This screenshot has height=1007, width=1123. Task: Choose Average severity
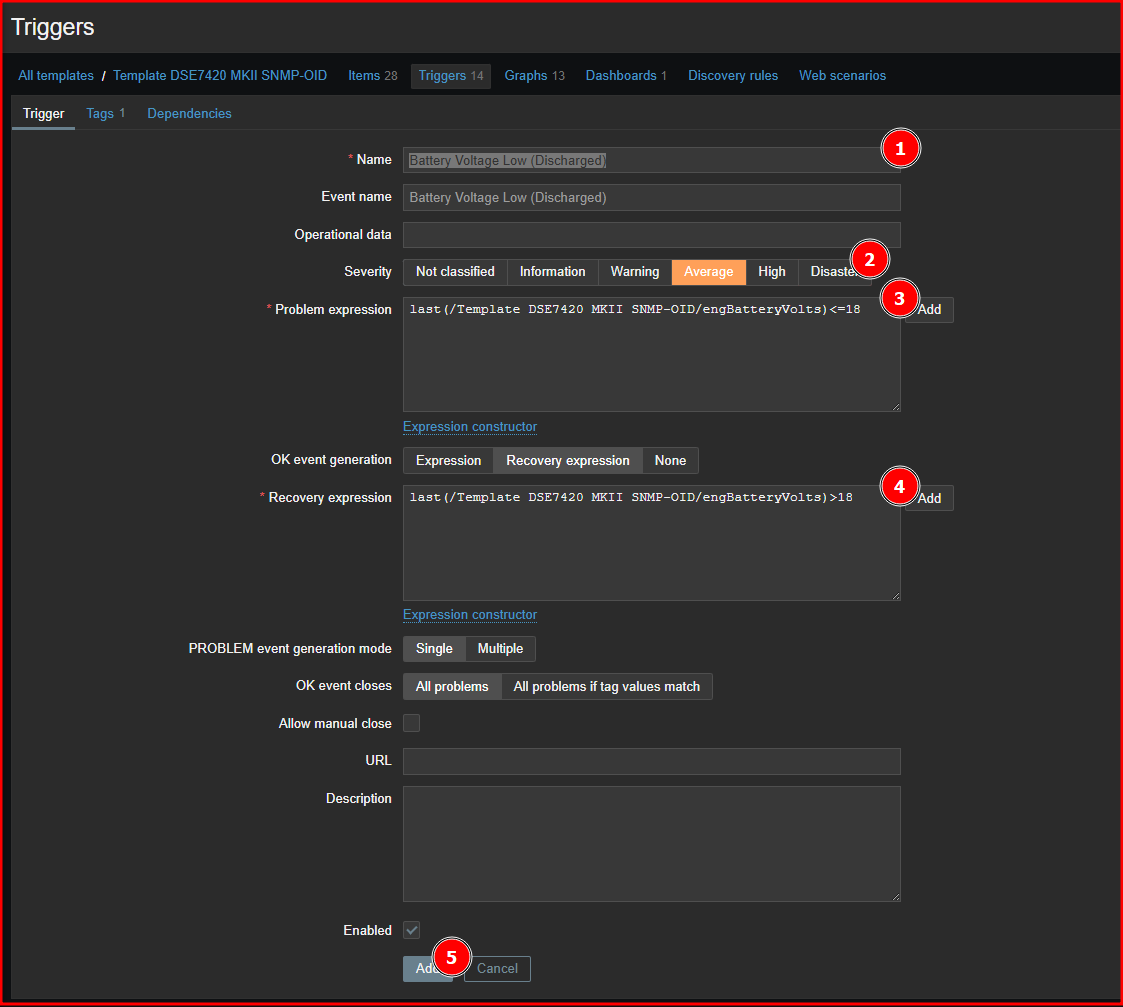pos(708,271)
